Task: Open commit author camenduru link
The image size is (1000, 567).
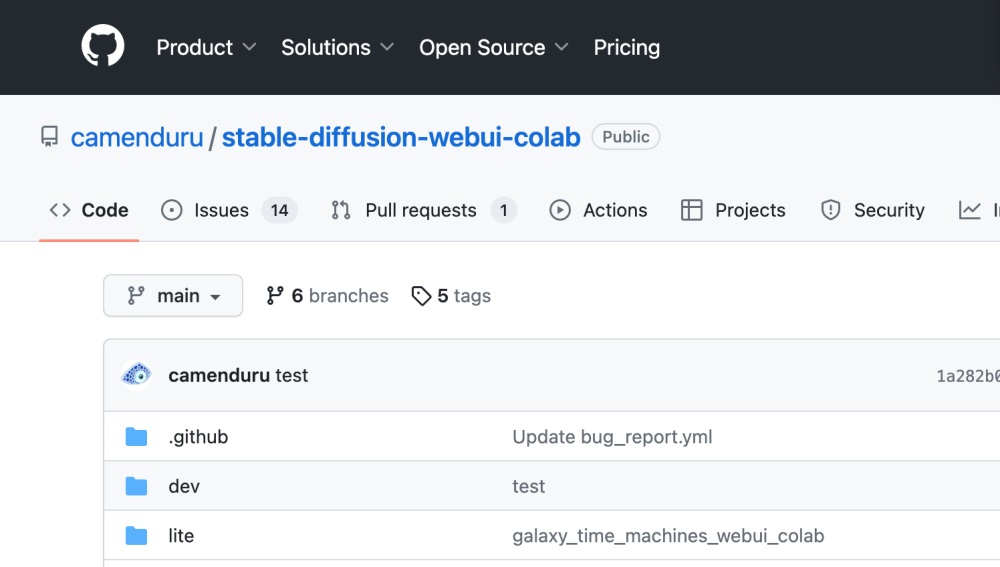Action: coord(219,375)
